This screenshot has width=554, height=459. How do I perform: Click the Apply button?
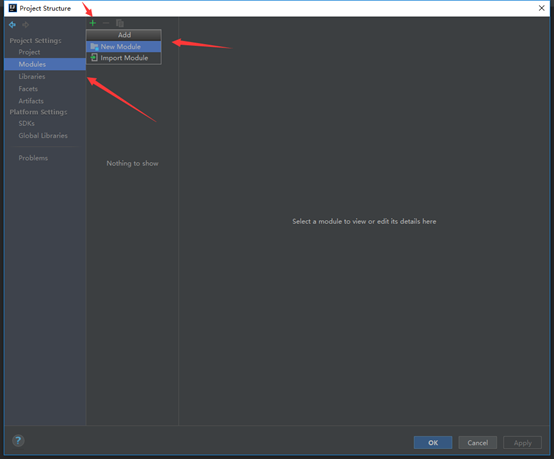click(523, 443)
